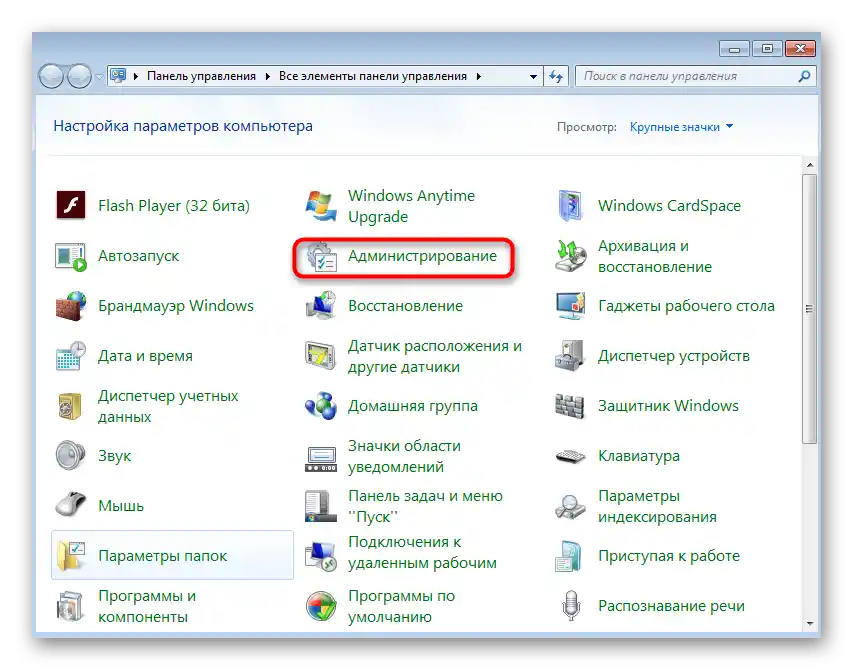Open the Параметры индексирования icon
The height and width of the screenshot is (670, 853).
coord(570,506)
